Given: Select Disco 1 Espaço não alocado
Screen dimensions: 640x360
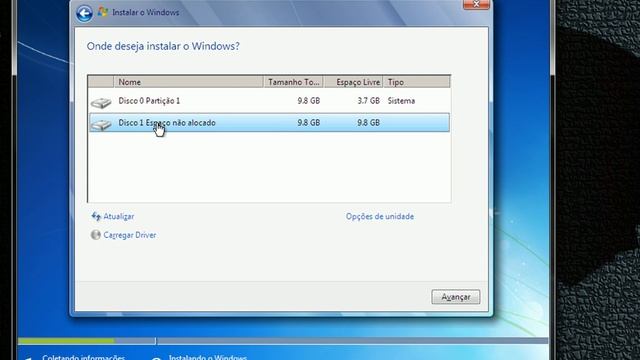Looking at the screenshot, I should 269,123.
